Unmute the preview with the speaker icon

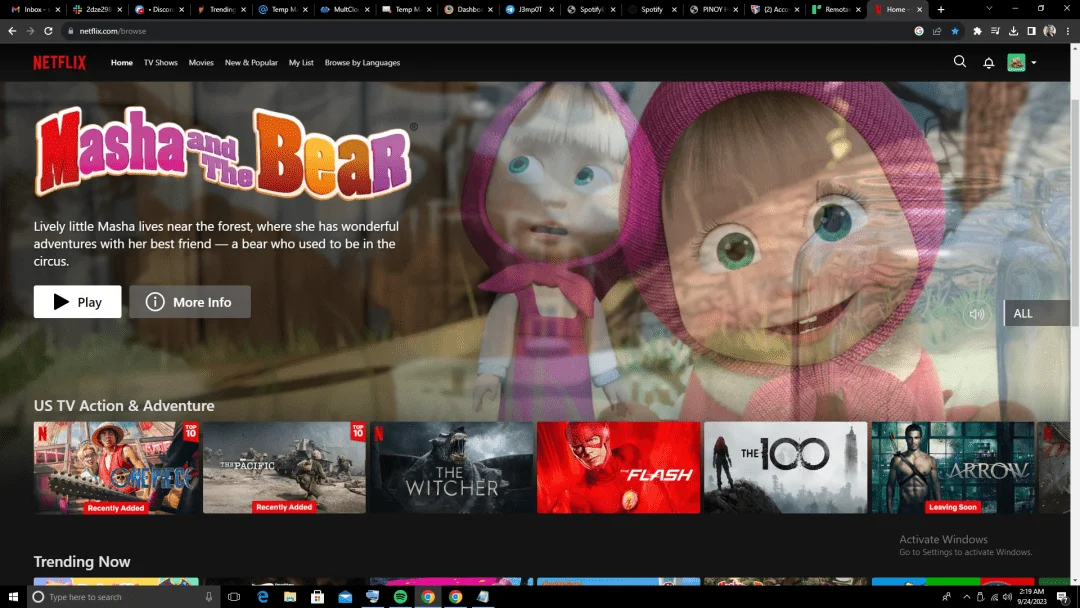977,314
